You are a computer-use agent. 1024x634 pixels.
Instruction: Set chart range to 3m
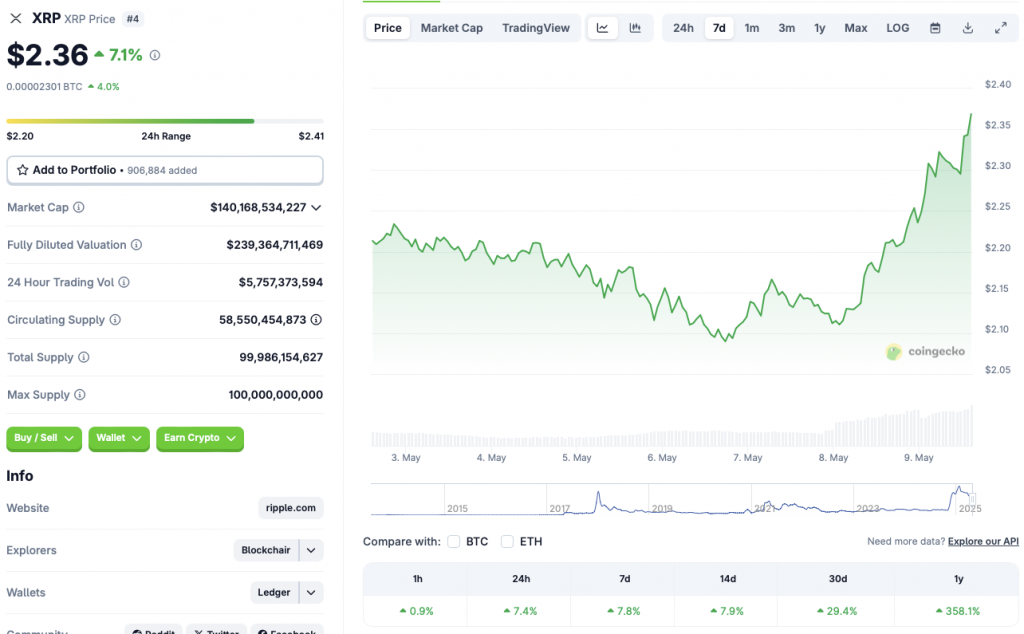coord(786,28)
